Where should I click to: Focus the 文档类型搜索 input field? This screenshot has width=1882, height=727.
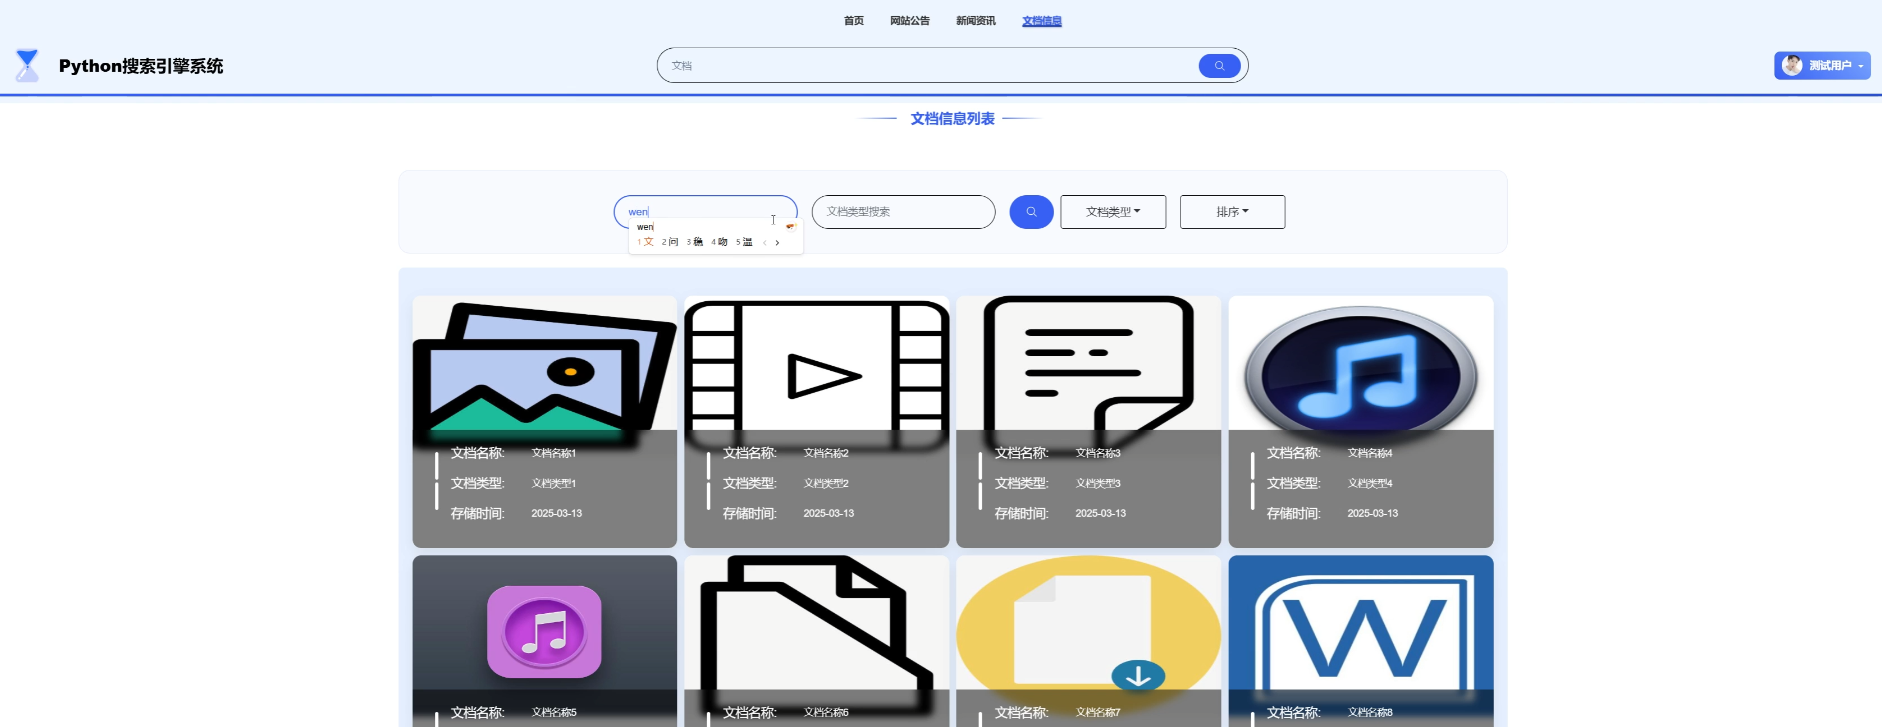tap(903, 212)
